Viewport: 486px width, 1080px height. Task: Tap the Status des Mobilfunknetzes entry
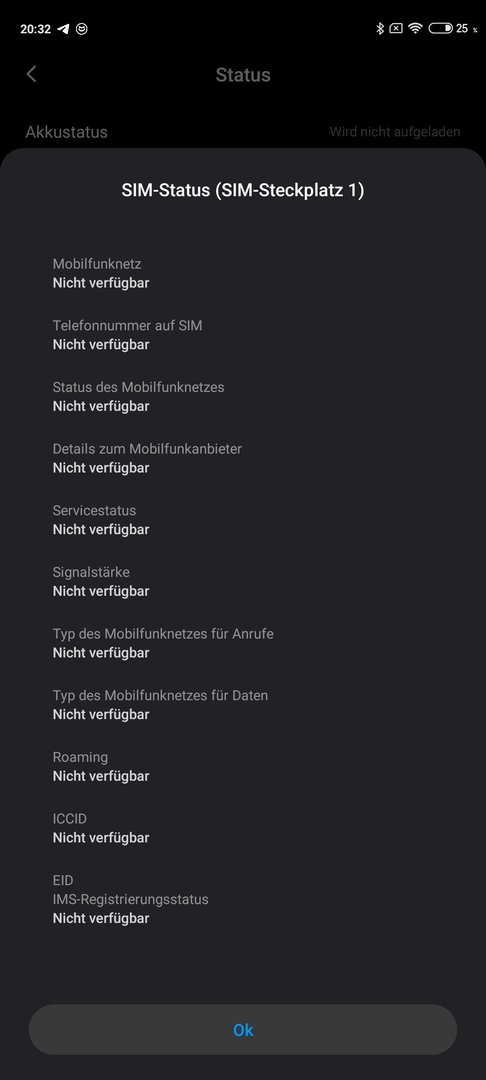point(243,397)
